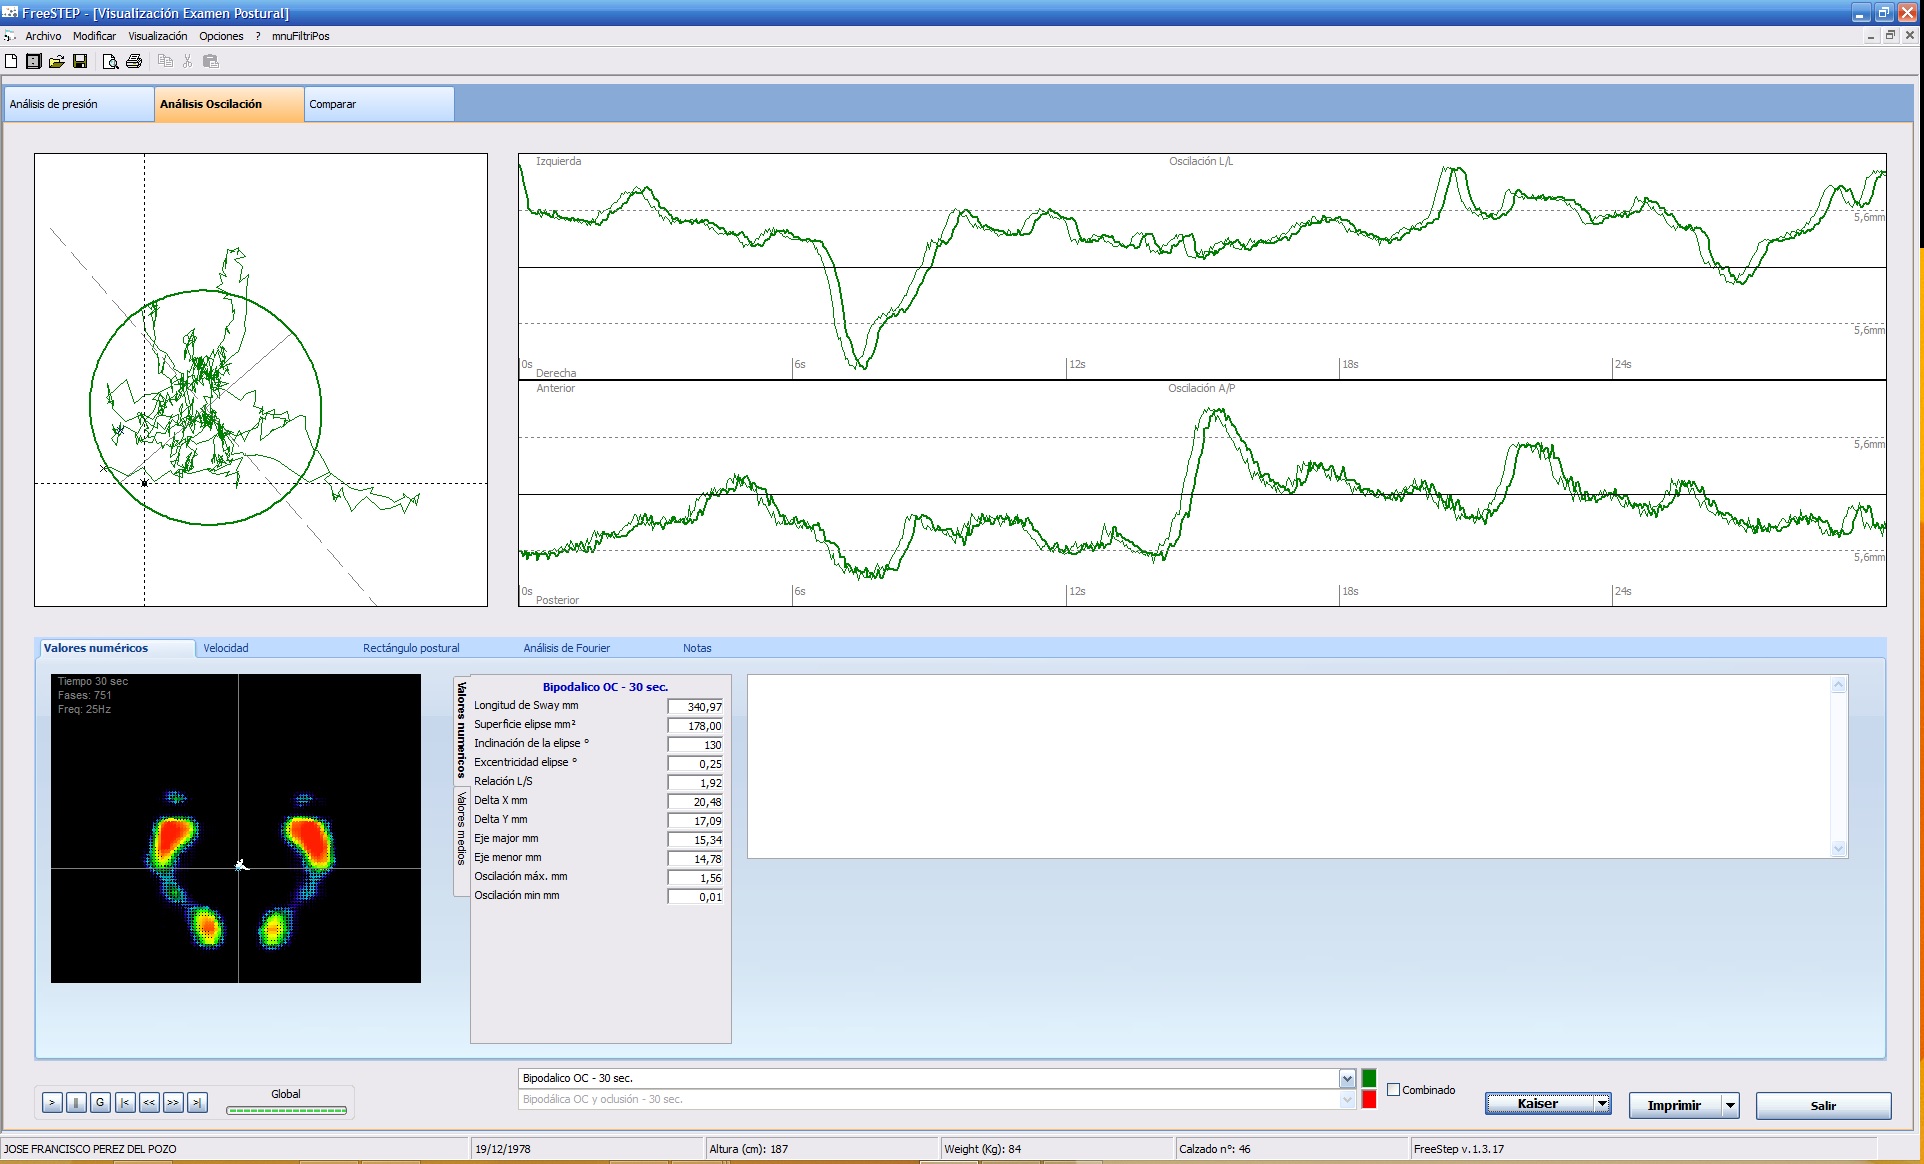Click the green color swatch
The width and height of the screenshot is (1924, 1164).
(1369, 1078)
